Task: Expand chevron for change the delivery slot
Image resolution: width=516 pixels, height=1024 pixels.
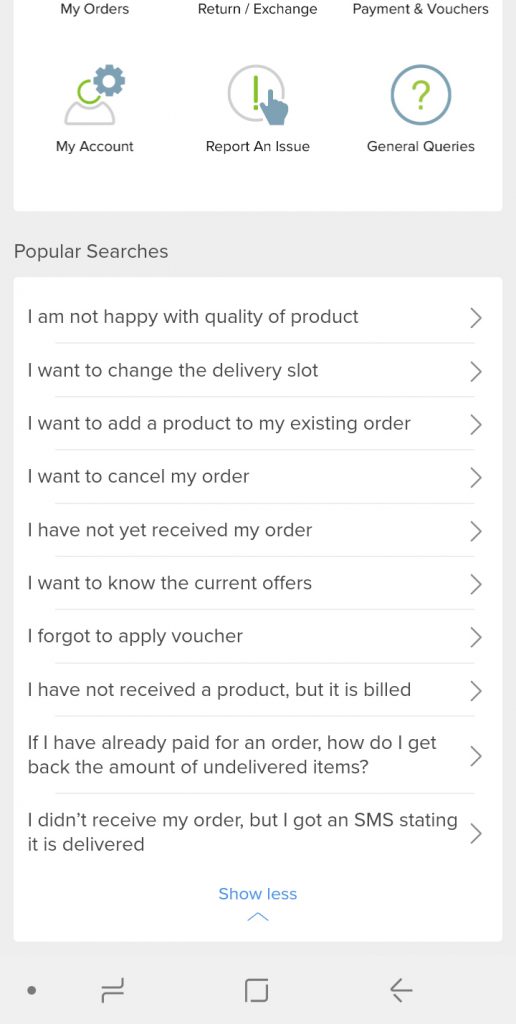Action: click(476, 372)
